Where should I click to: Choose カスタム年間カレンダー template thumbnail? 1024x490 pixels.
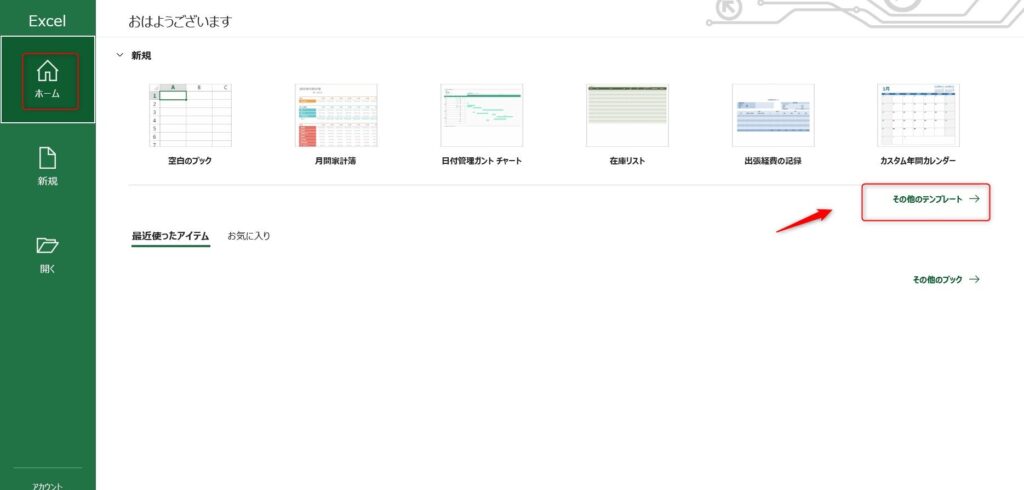[918, 115]
